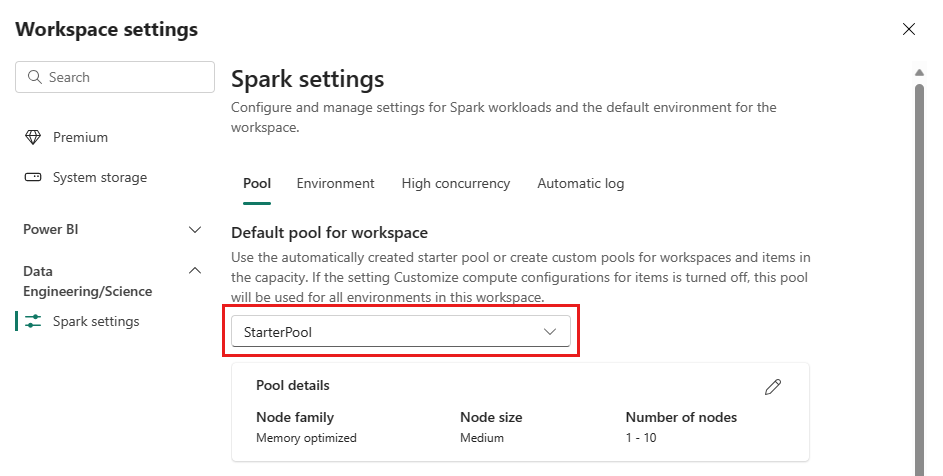Click the vertical scrollbar thumb

click(x=920, y=280)
